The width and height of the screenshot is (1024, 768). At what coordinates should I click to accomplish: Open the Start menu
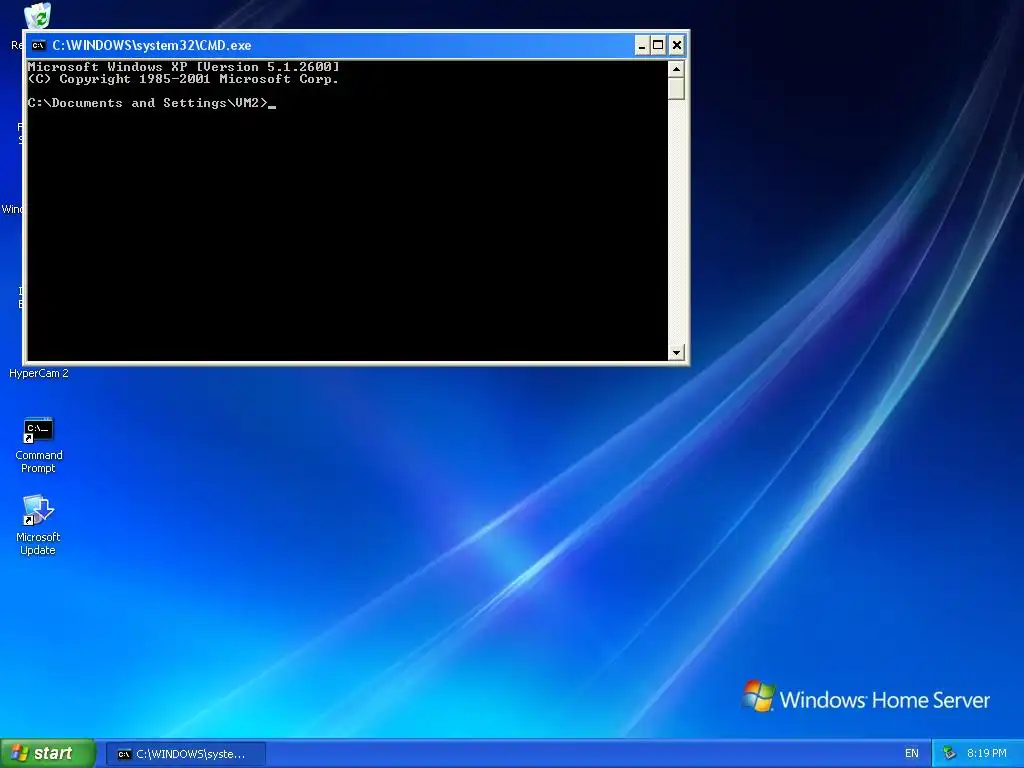click(x=48, y=753)
